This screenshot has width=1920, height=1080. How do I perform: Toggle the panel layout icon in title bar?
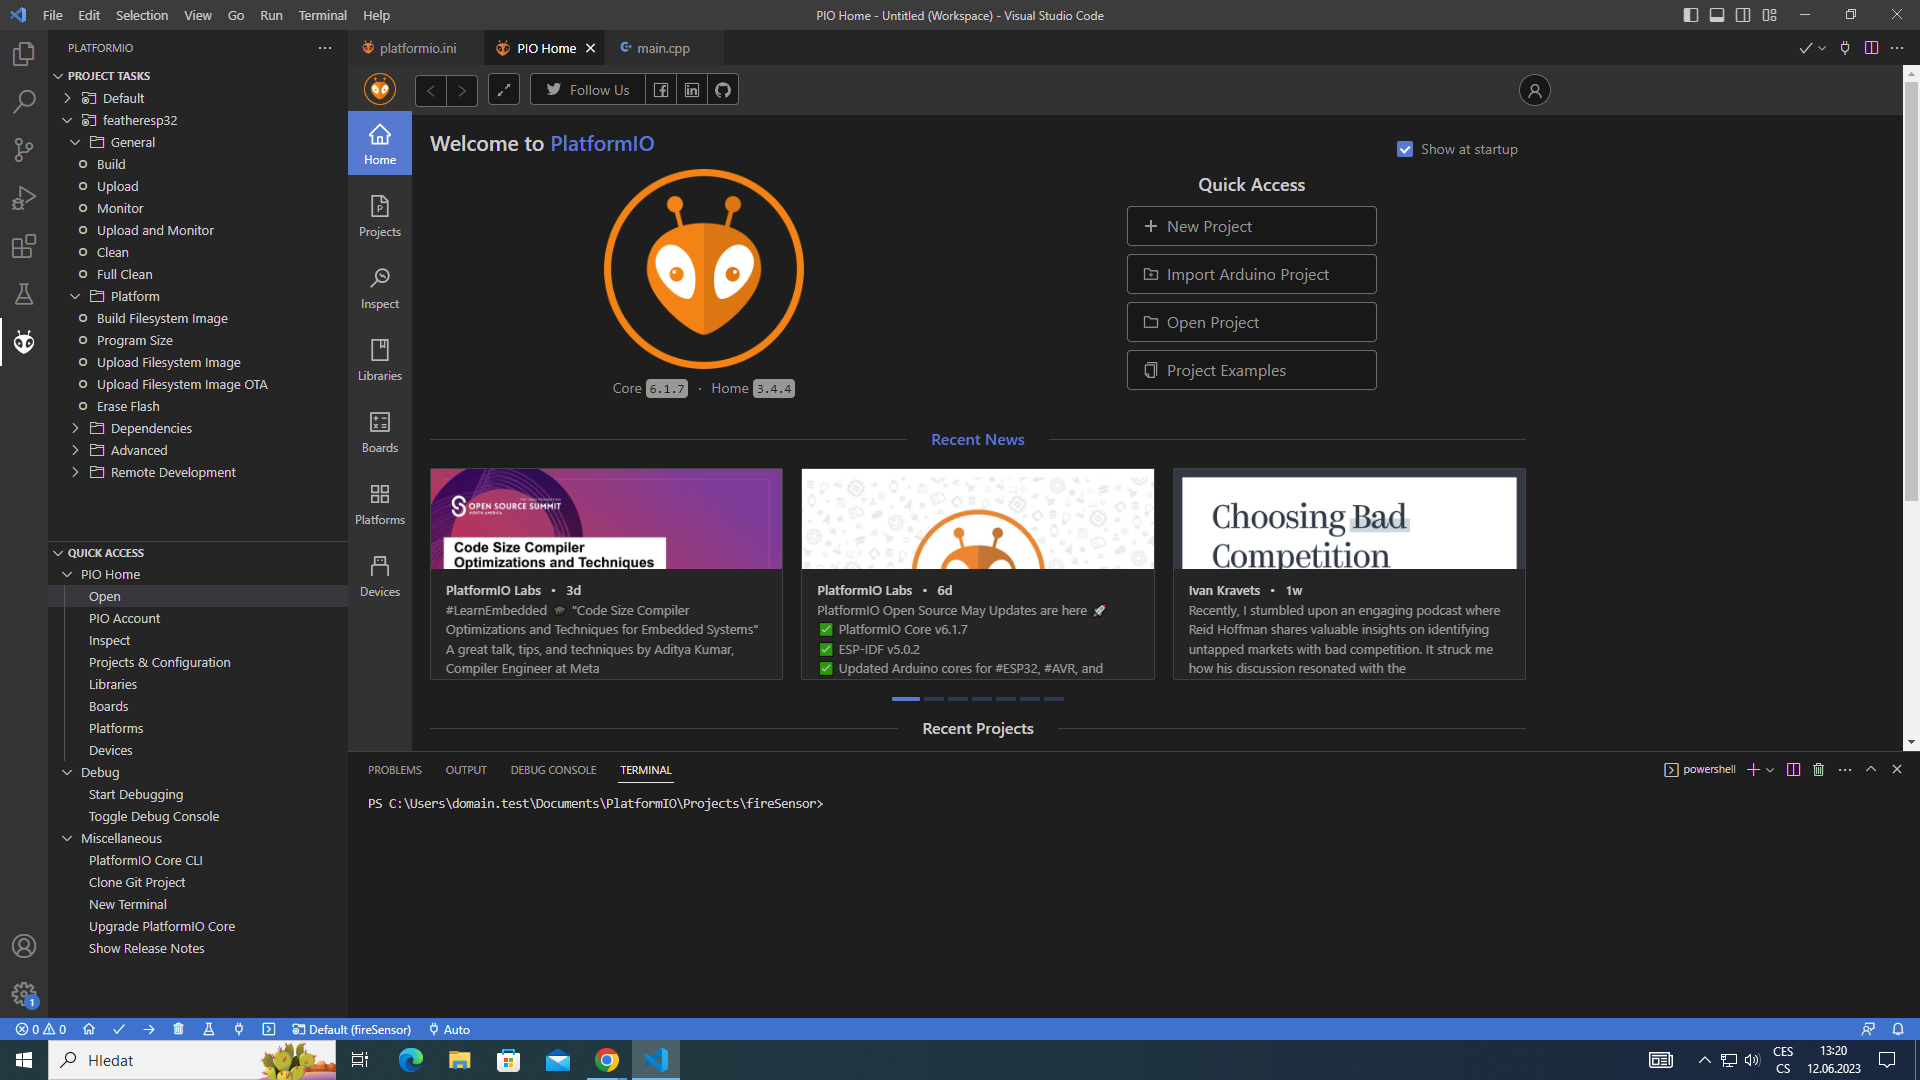tap(1717, 15)
